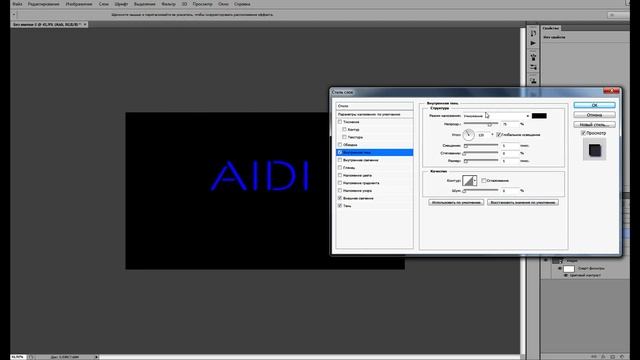Enable the Внутреннее свечение checkbox
Image resolution: width=640 pixels, height=360 pixels.
click(x=340, y=160)
